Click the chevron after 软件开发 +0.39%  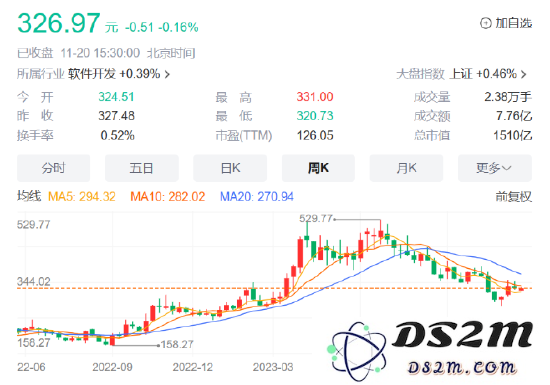[167, 74]
